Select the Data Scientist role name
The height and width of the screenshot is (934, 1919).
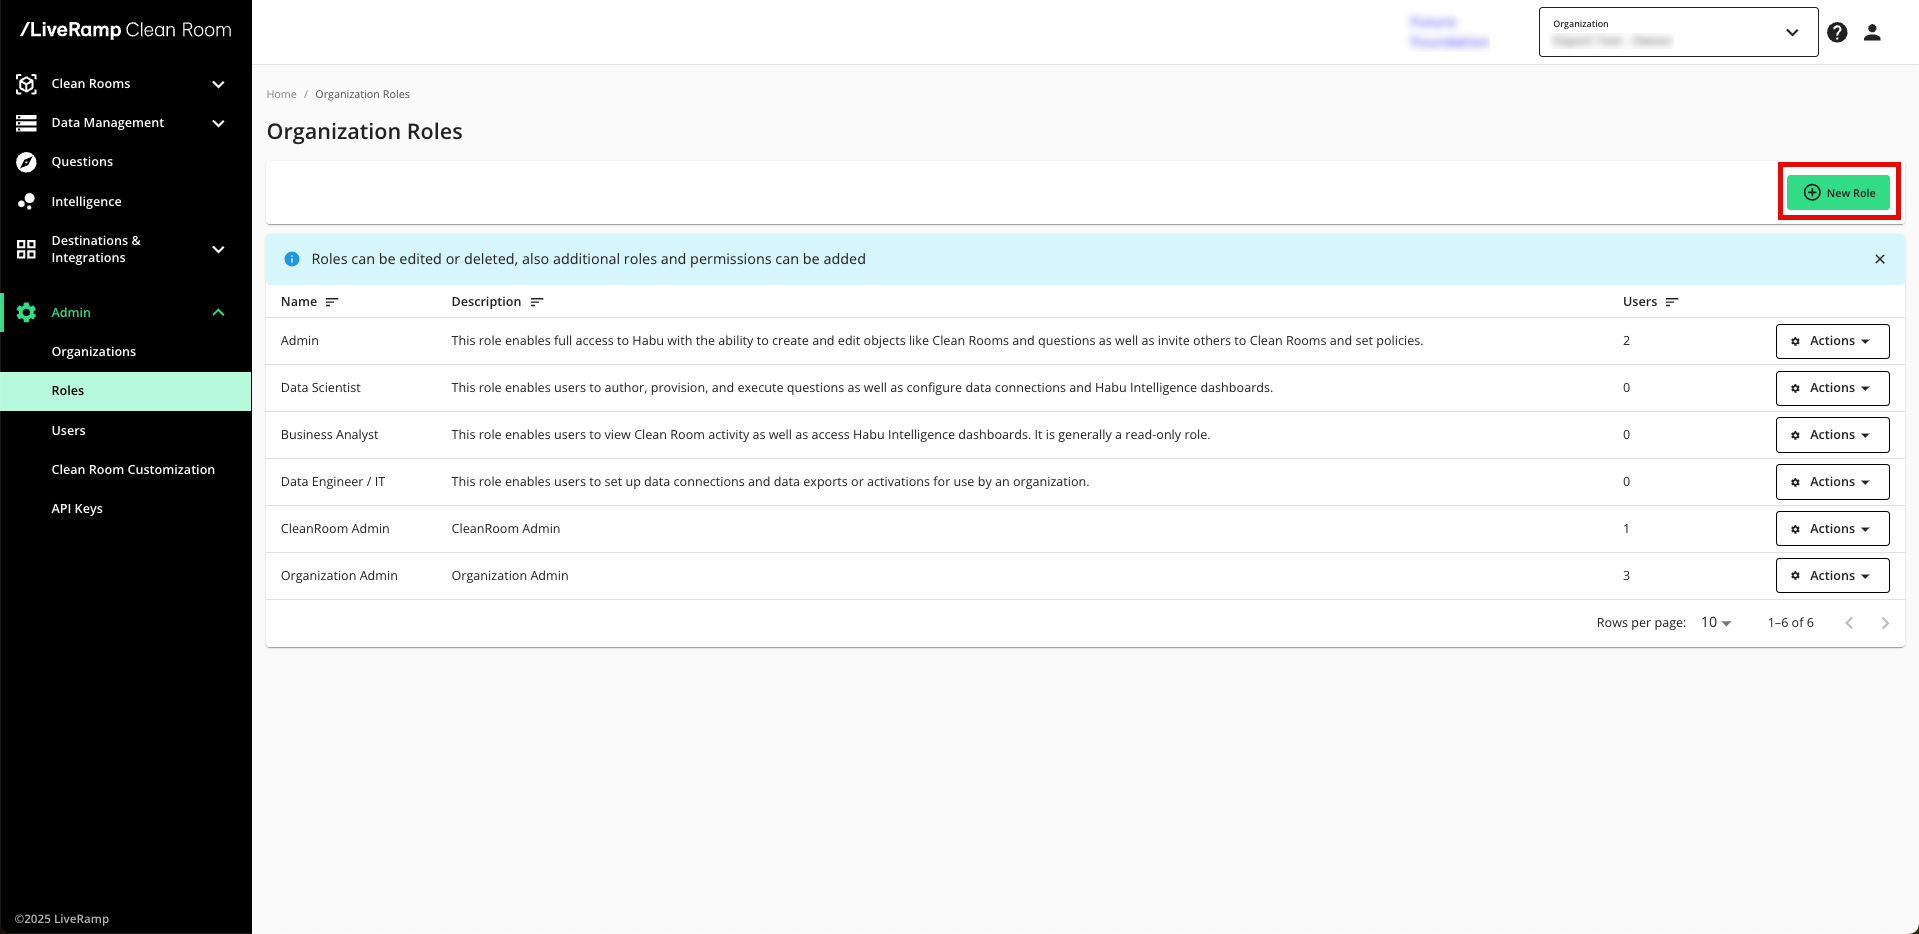tap(320, 388)
